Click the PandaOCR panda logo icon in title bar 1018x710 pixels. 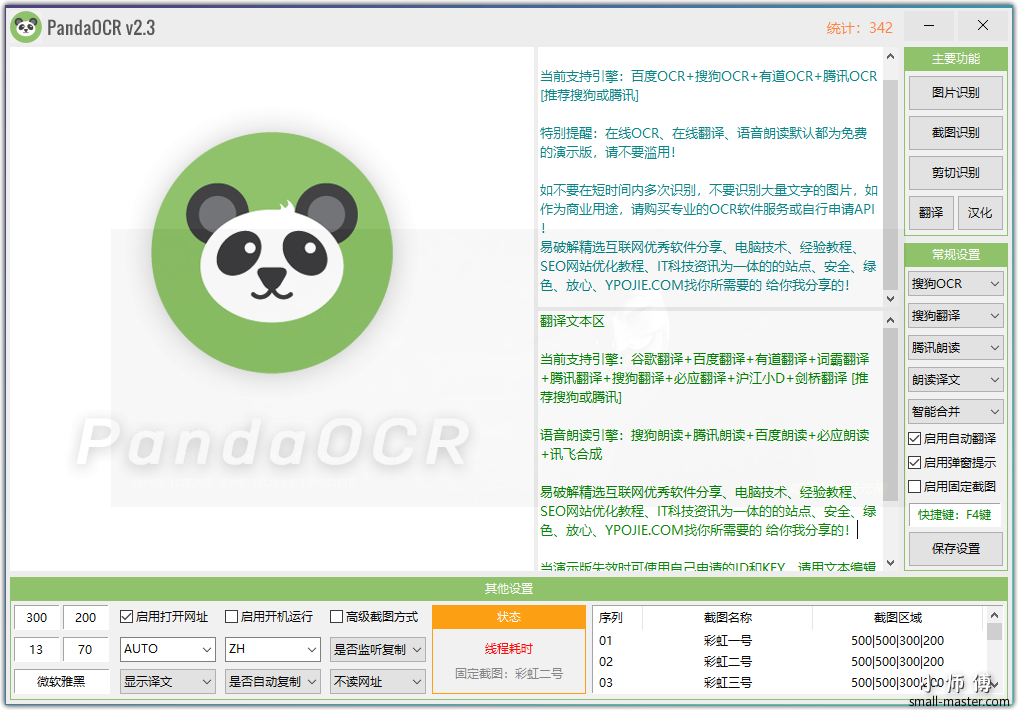pyautogui.click(x=26, y=27)
